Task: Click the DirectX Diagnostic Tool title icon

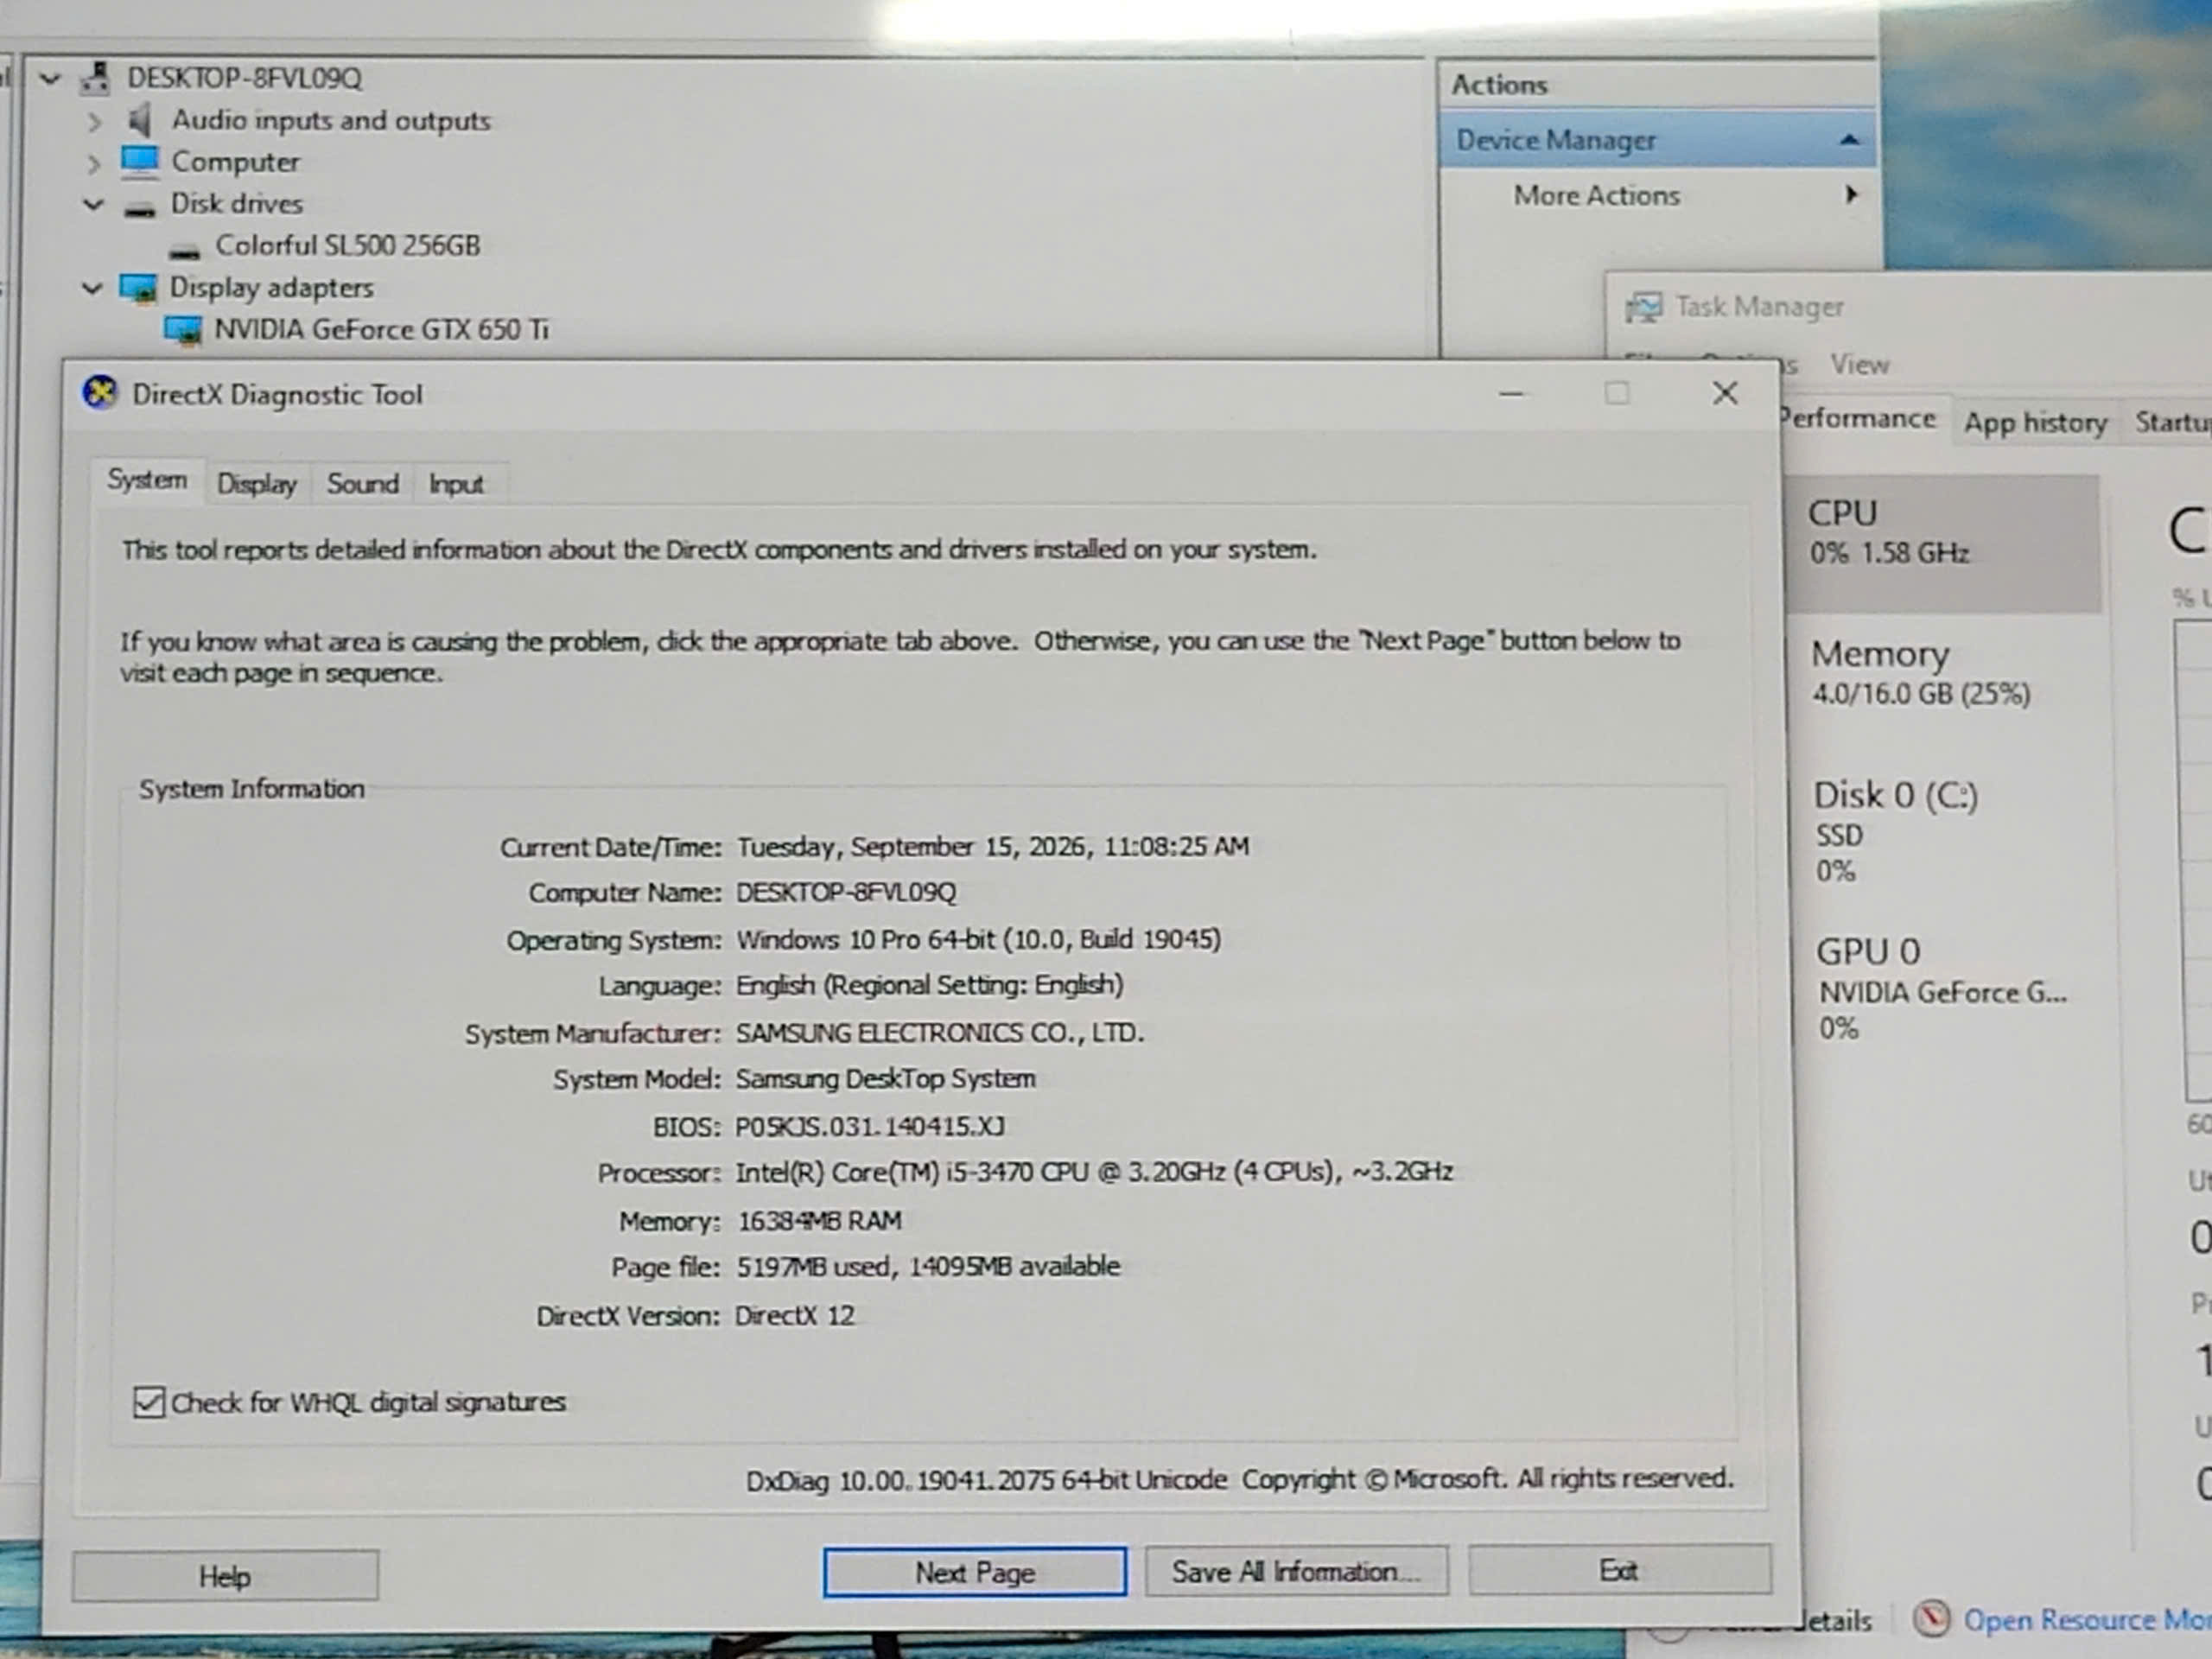Action: tap(99, 393)
